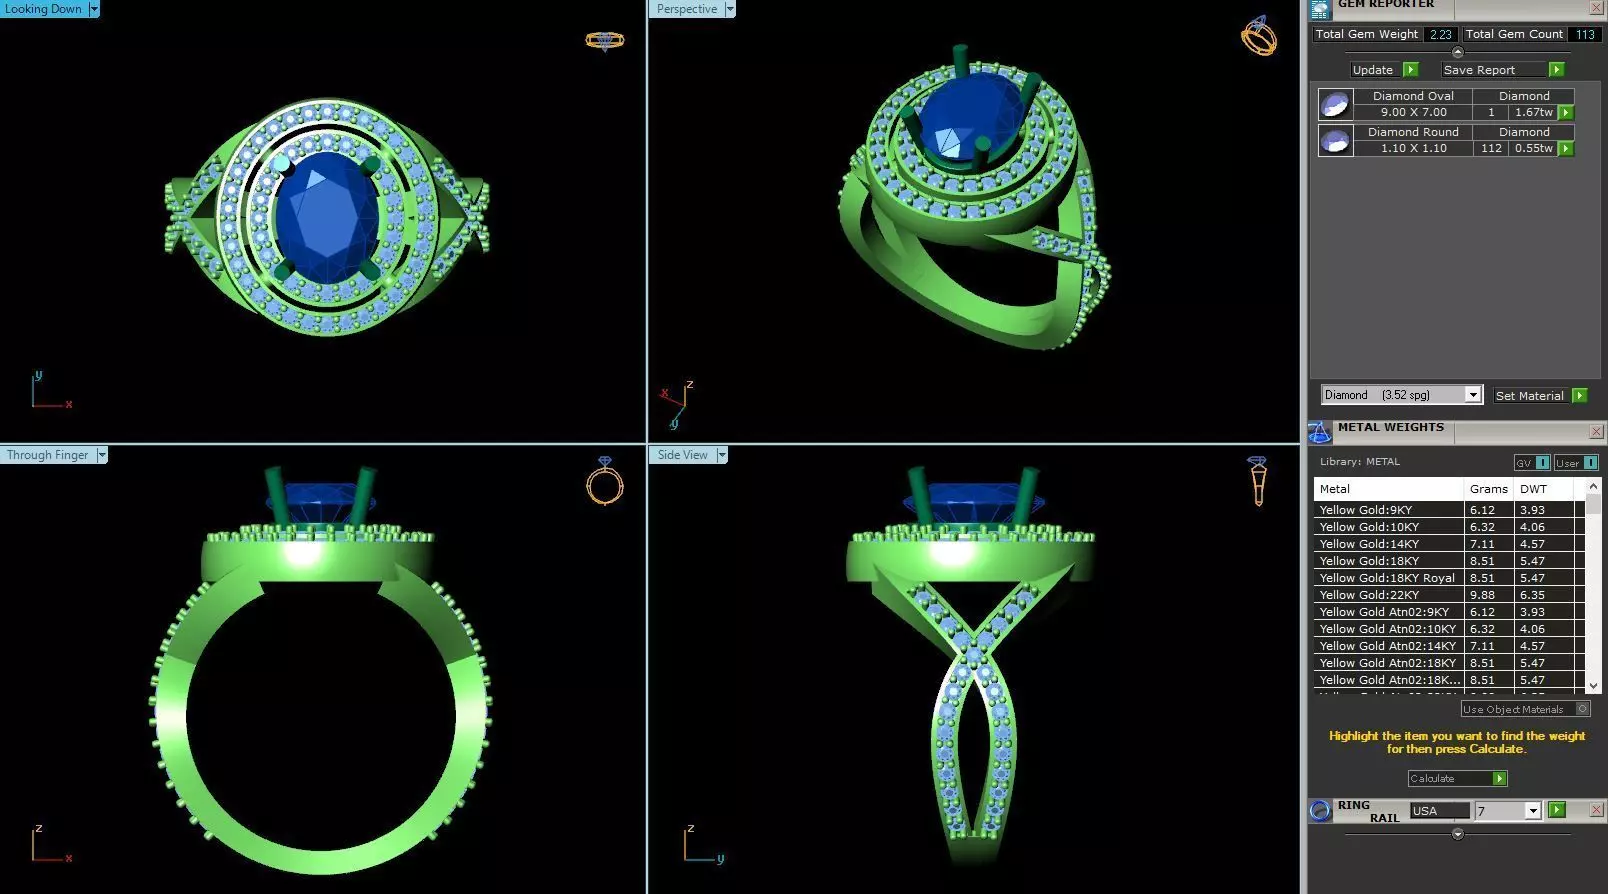Collapse Gem Reporter panel with arrow handle
The height and width of the screenshot is (894, 1608).
pyautogui.click(x=1457, y=52)
